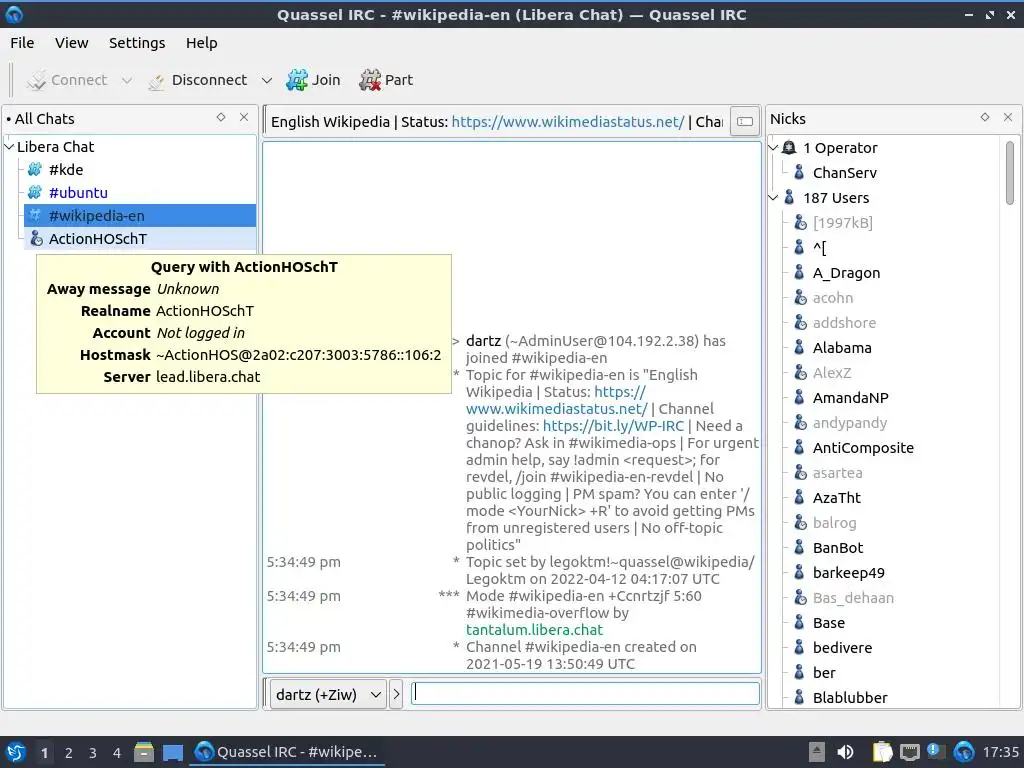The image size is (1024, 768).
Task: Open the dartz (+Ziw) nick dropdown
Action: point(328,694)
